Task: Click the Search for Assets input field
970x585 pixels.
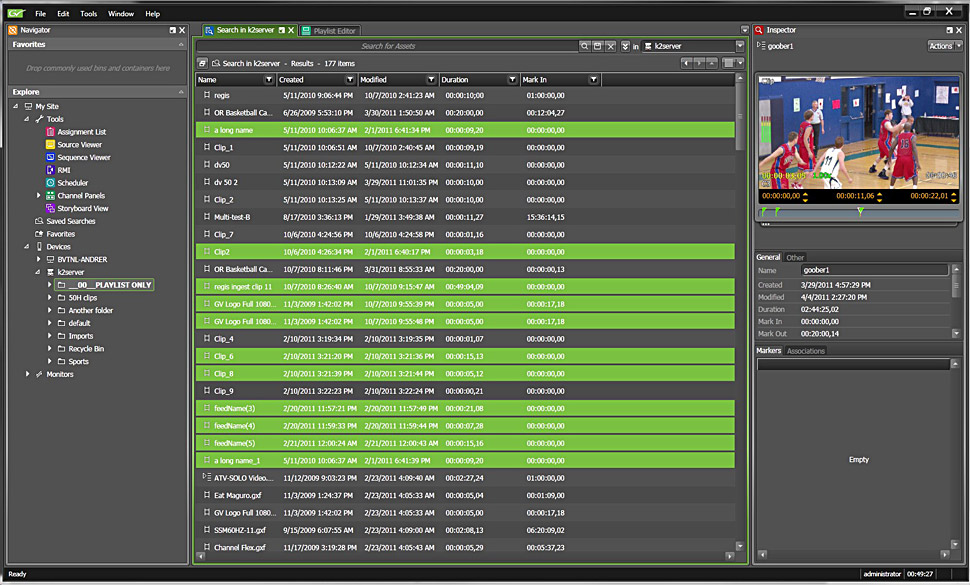Action: coord(388,46)
